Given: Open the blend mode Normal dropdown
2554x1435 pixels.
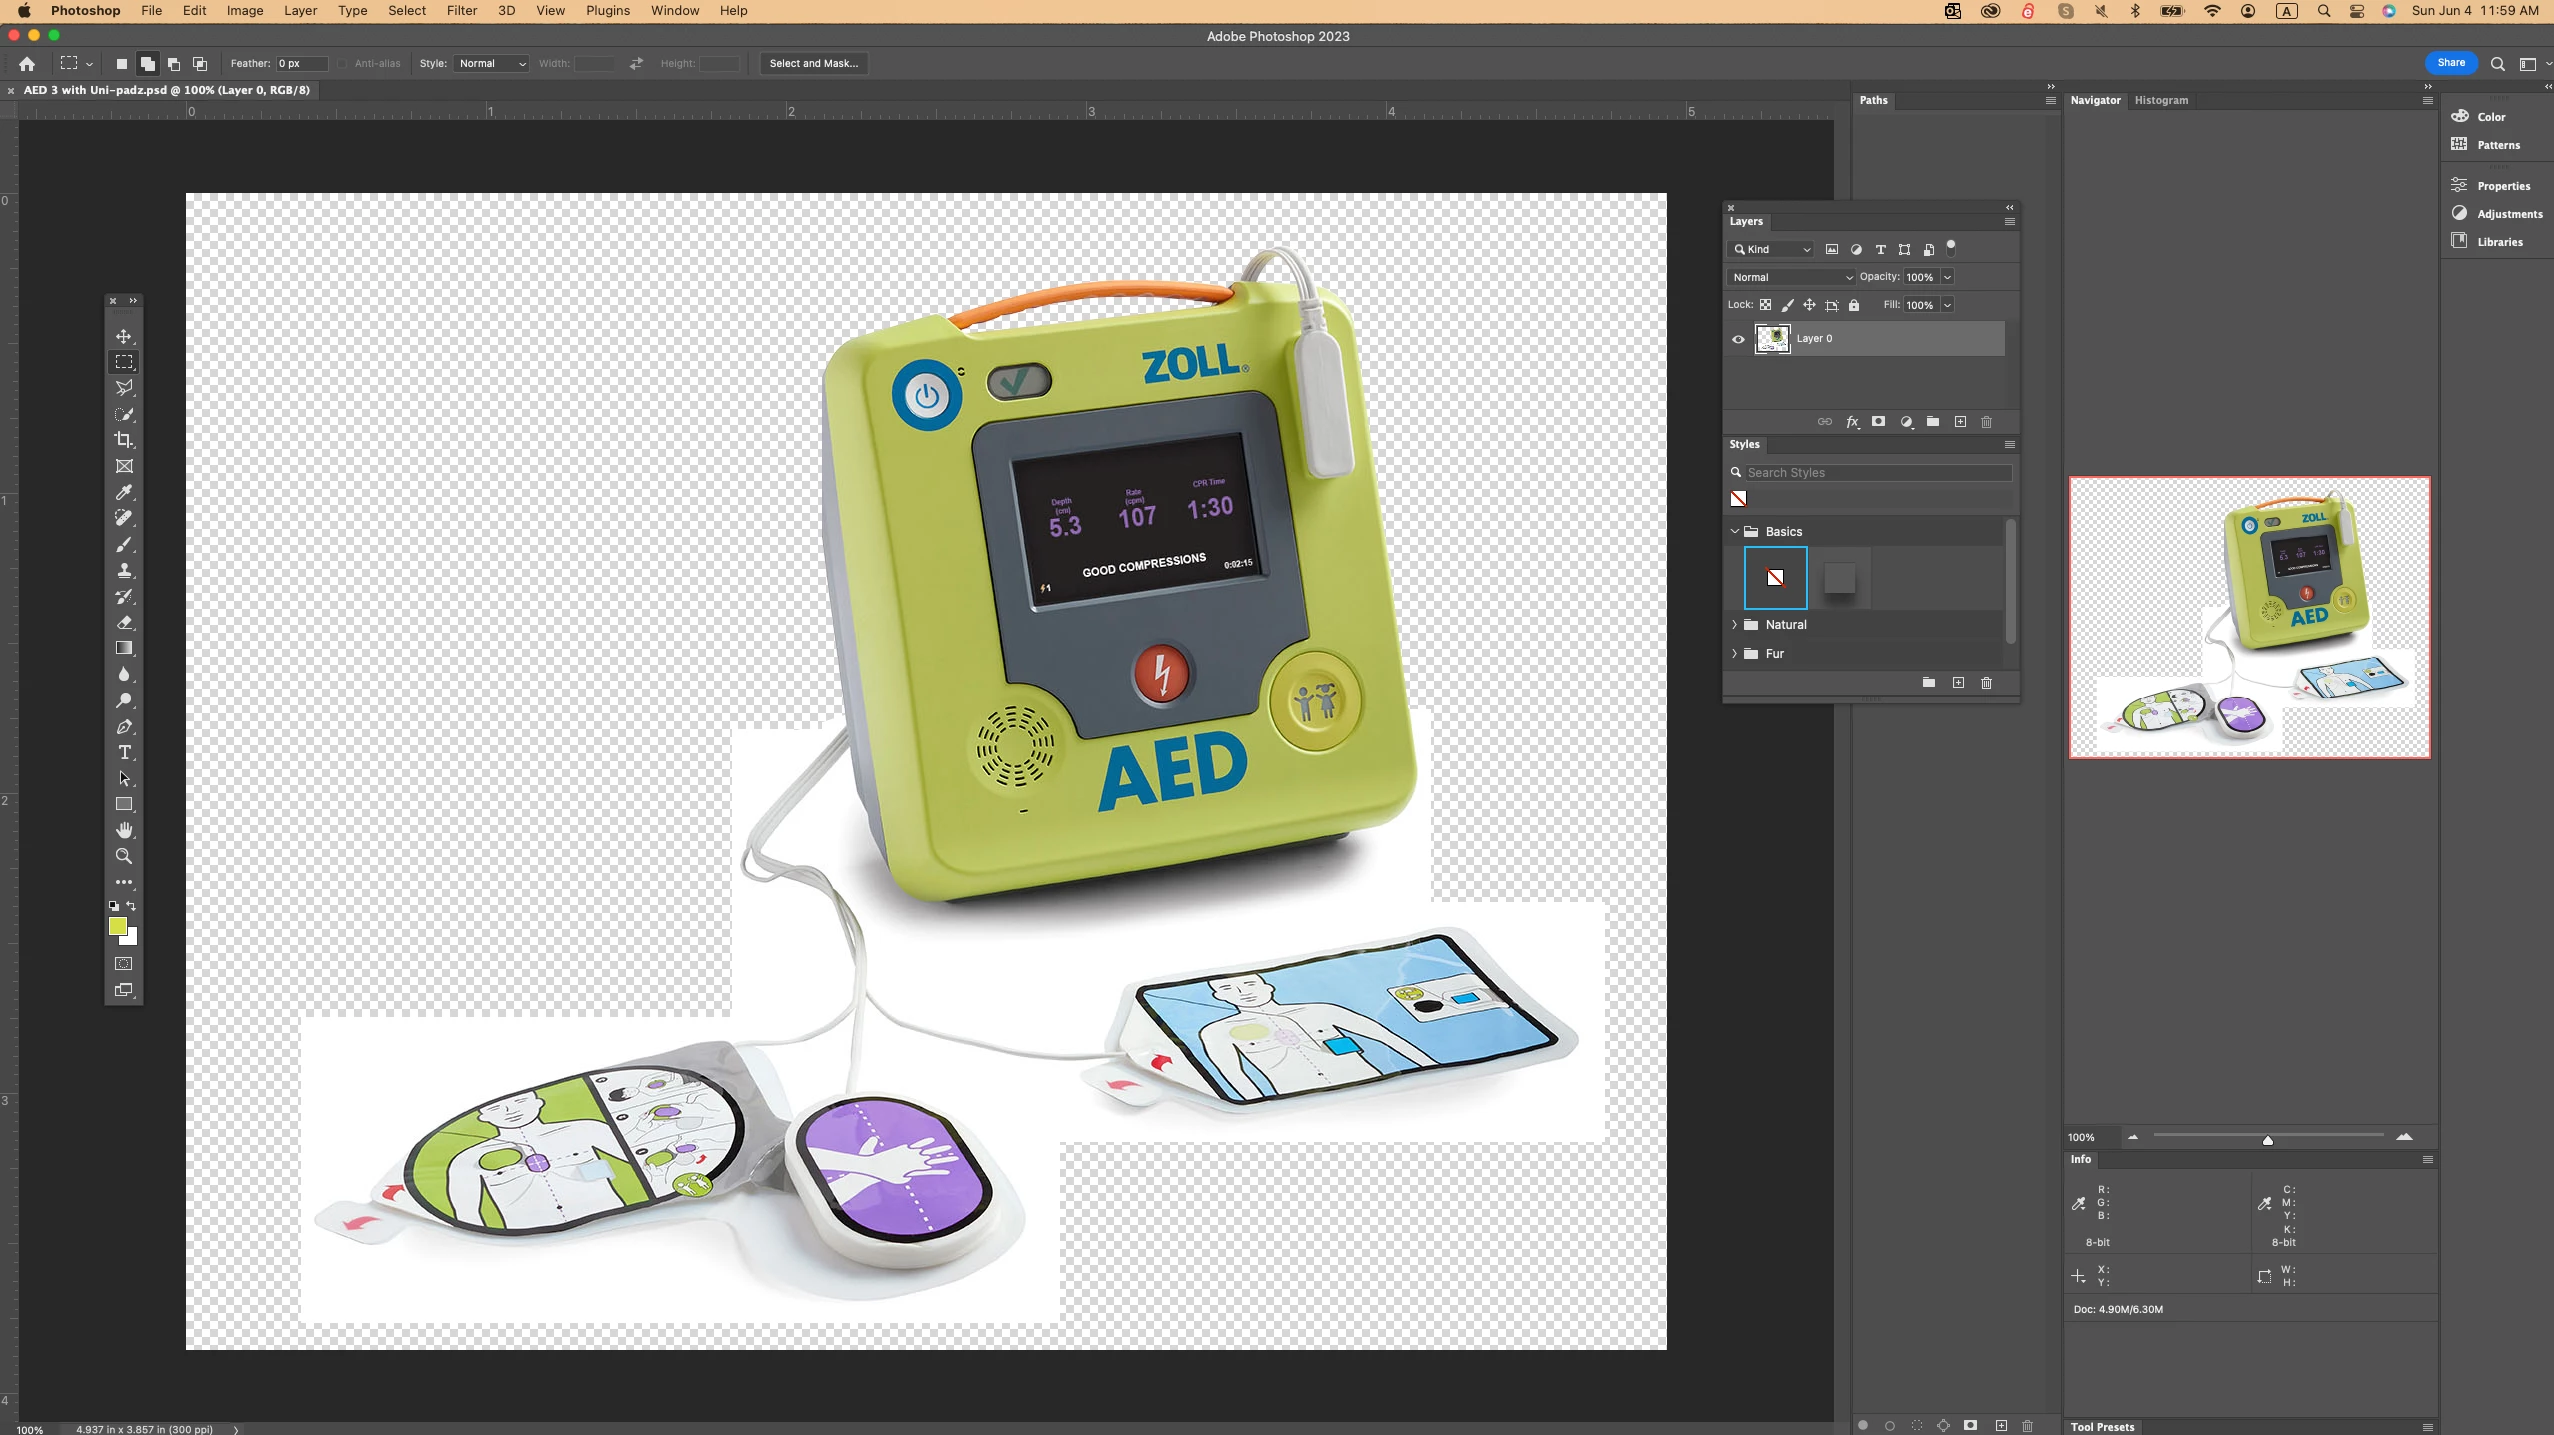Looking at the screenshot, I should tap(1790, 277).
